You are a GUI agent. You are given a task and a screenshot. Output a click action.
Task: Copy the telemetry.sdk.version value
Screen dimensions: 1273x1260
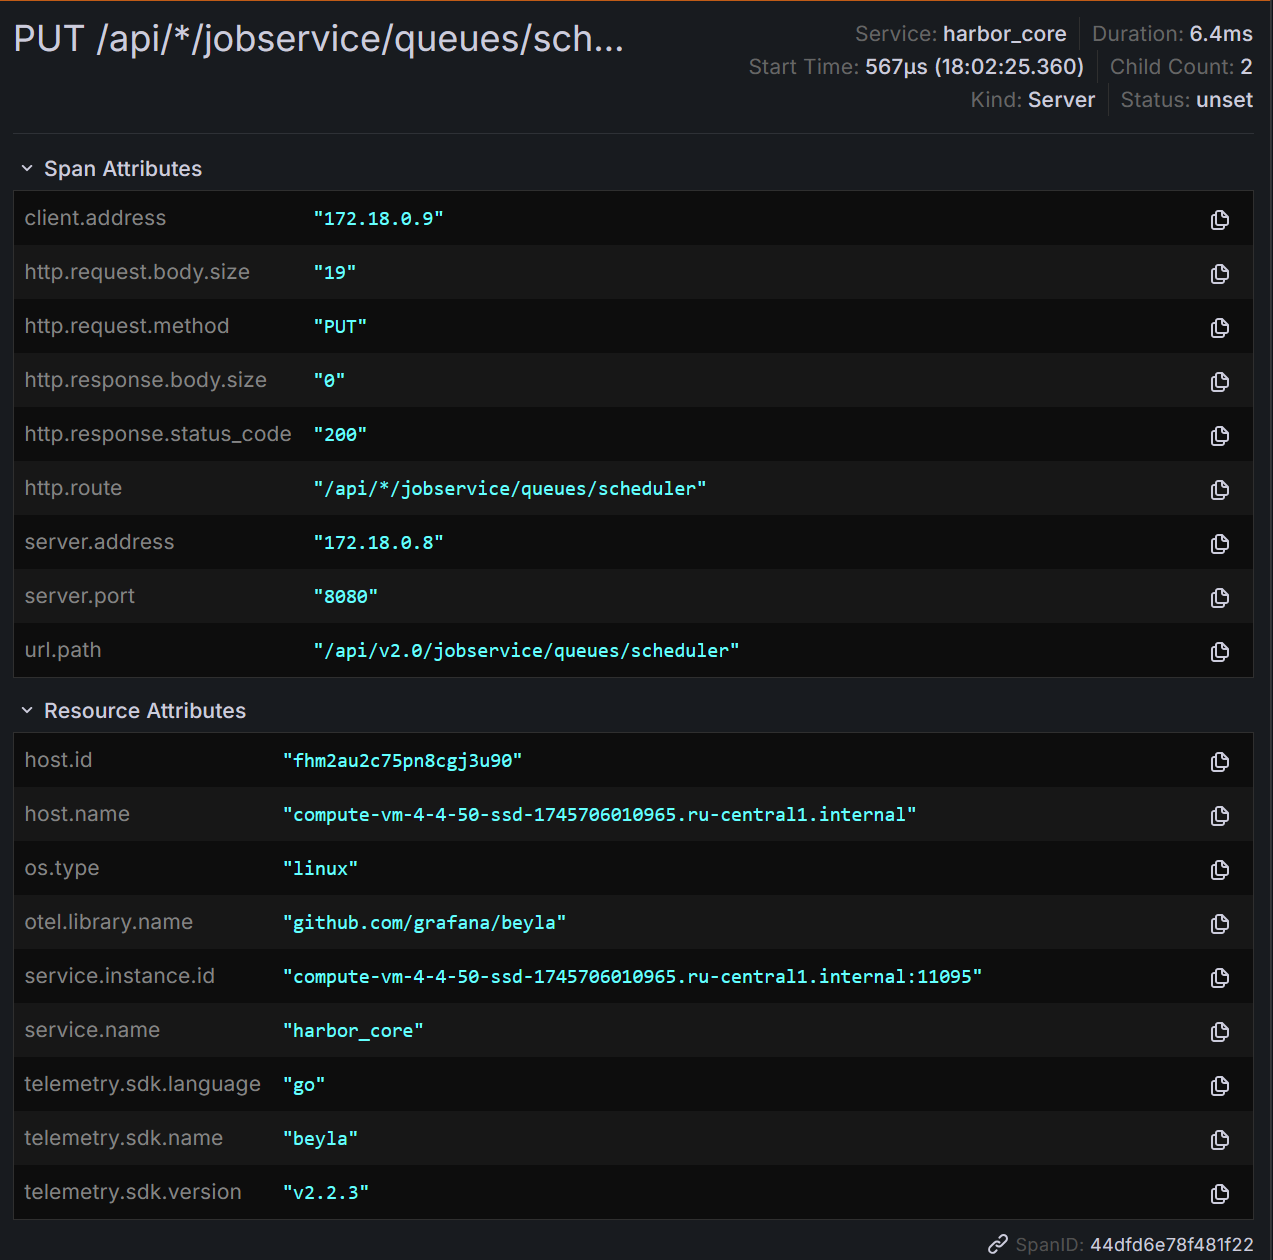[1219, 1194]
